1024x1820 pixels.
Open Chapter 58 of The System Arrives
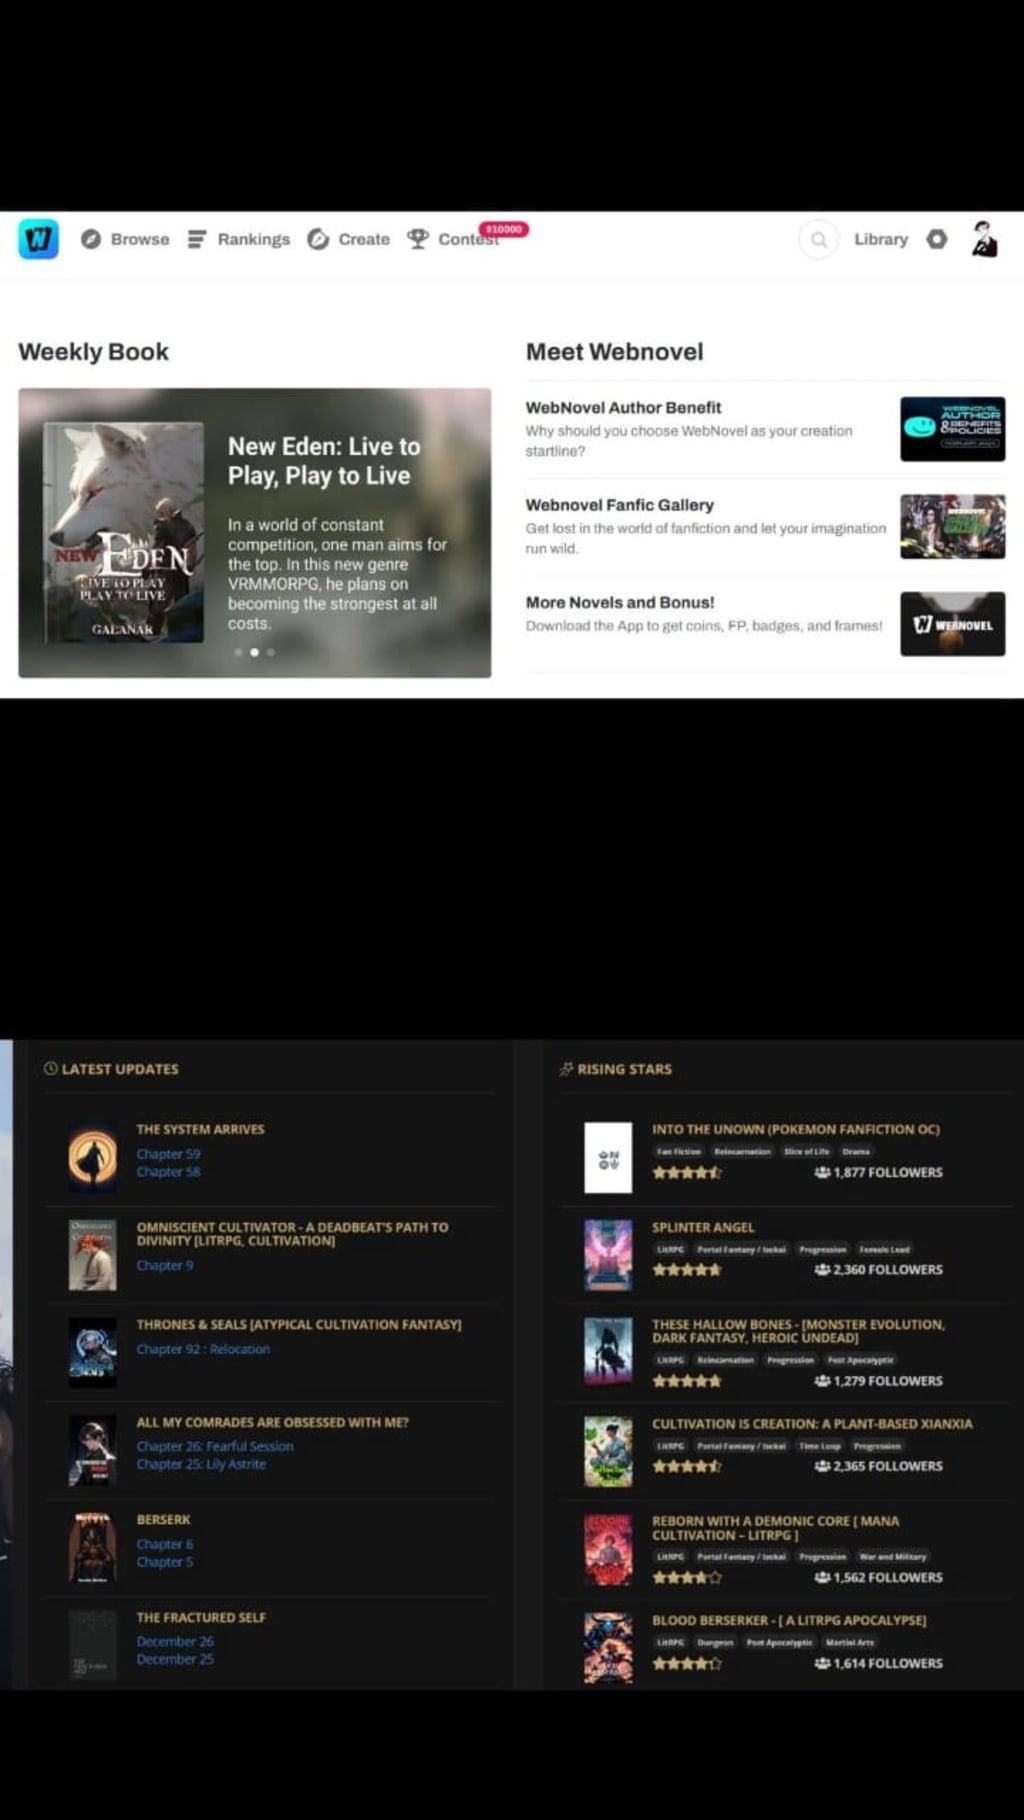(168, 1172)
